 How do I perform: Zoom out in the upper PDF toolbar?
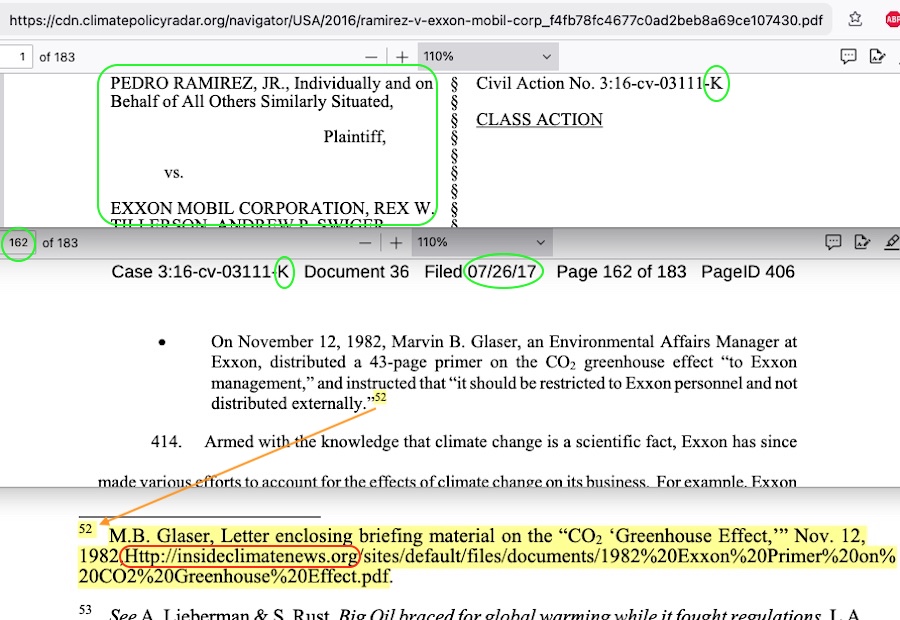pos(371,57)
